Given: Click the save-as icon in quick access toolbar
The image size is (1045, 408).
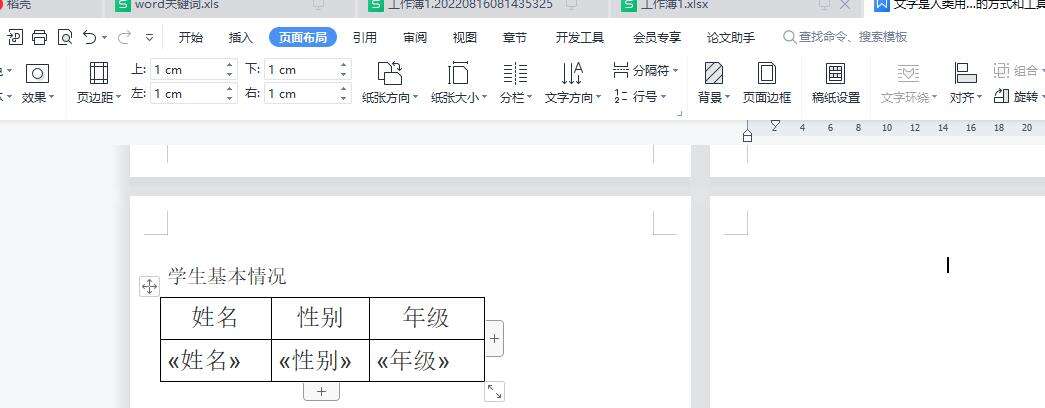Looking at the screenshot, I should click(15, 37).
